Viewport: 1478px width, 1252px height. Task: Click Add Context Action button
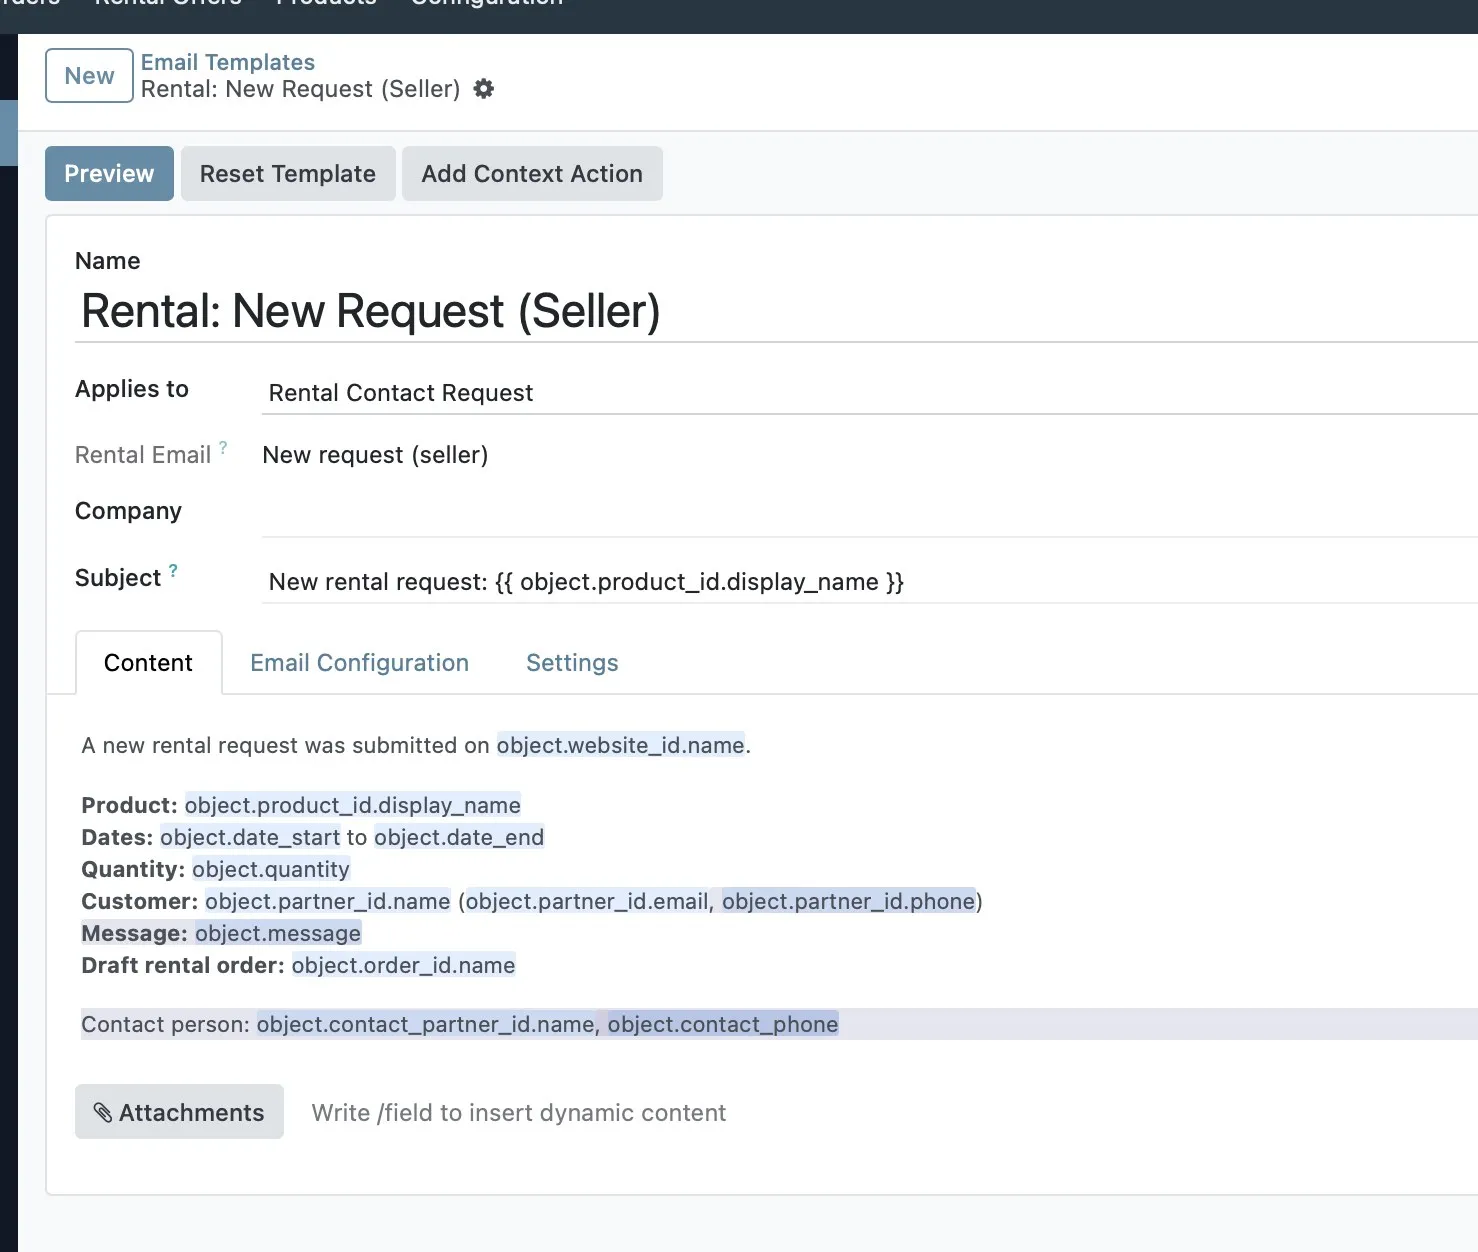click(x=532, y=173)
